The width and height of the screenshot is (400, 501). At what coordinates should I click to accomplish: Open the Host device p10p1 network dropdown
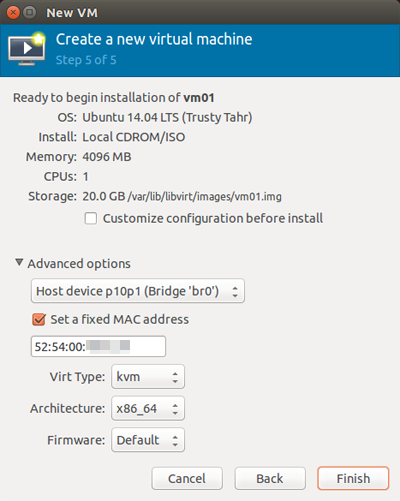(x=138, y=291)
